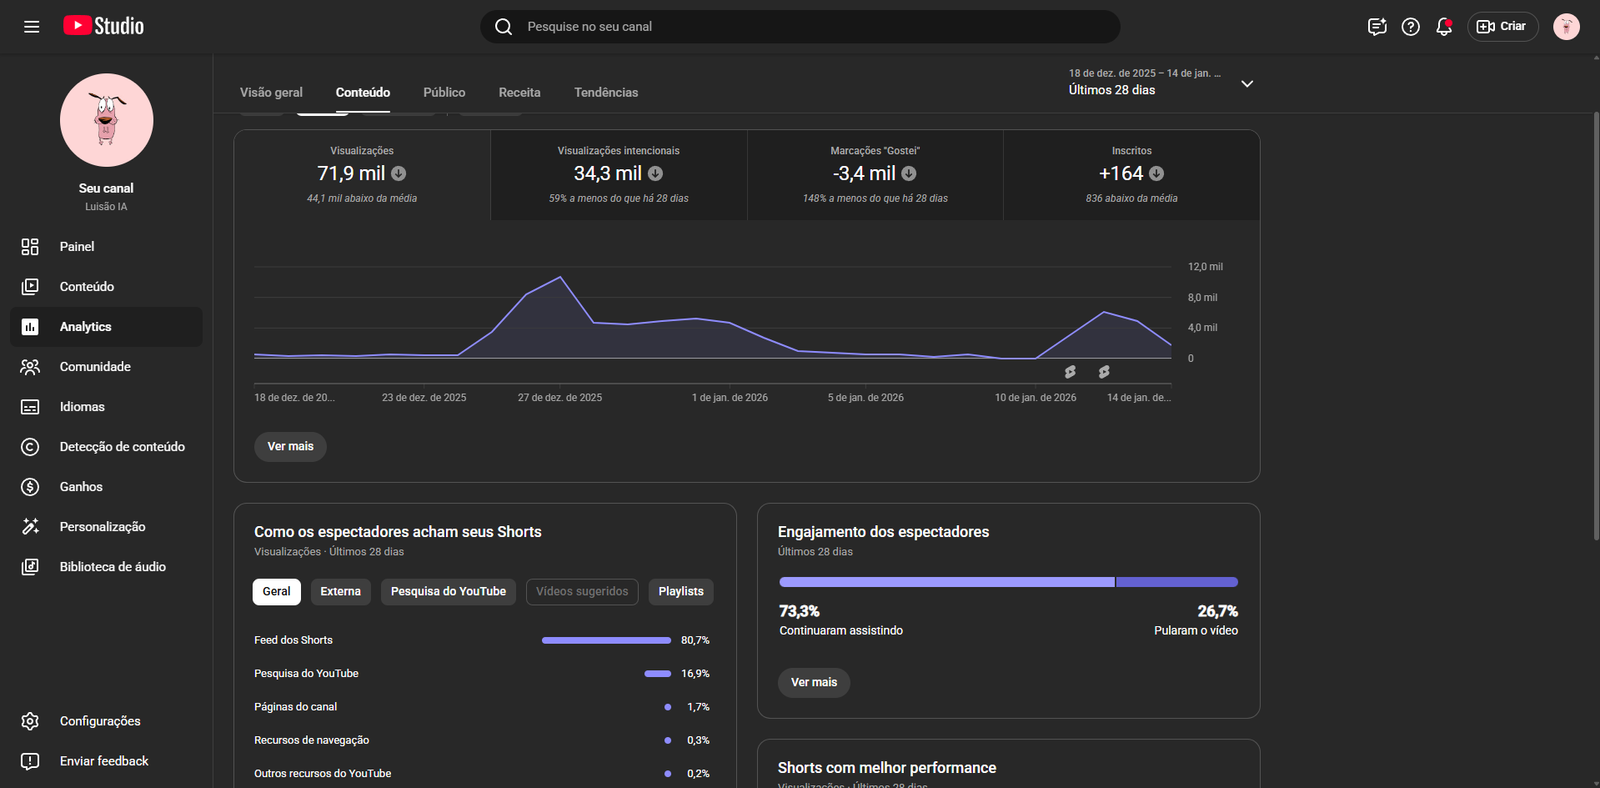Image resolution: width=1600 pixels, height=788 pixels.
Task: Click Ver mais under the chart
Action: click(x=290, y=447)
